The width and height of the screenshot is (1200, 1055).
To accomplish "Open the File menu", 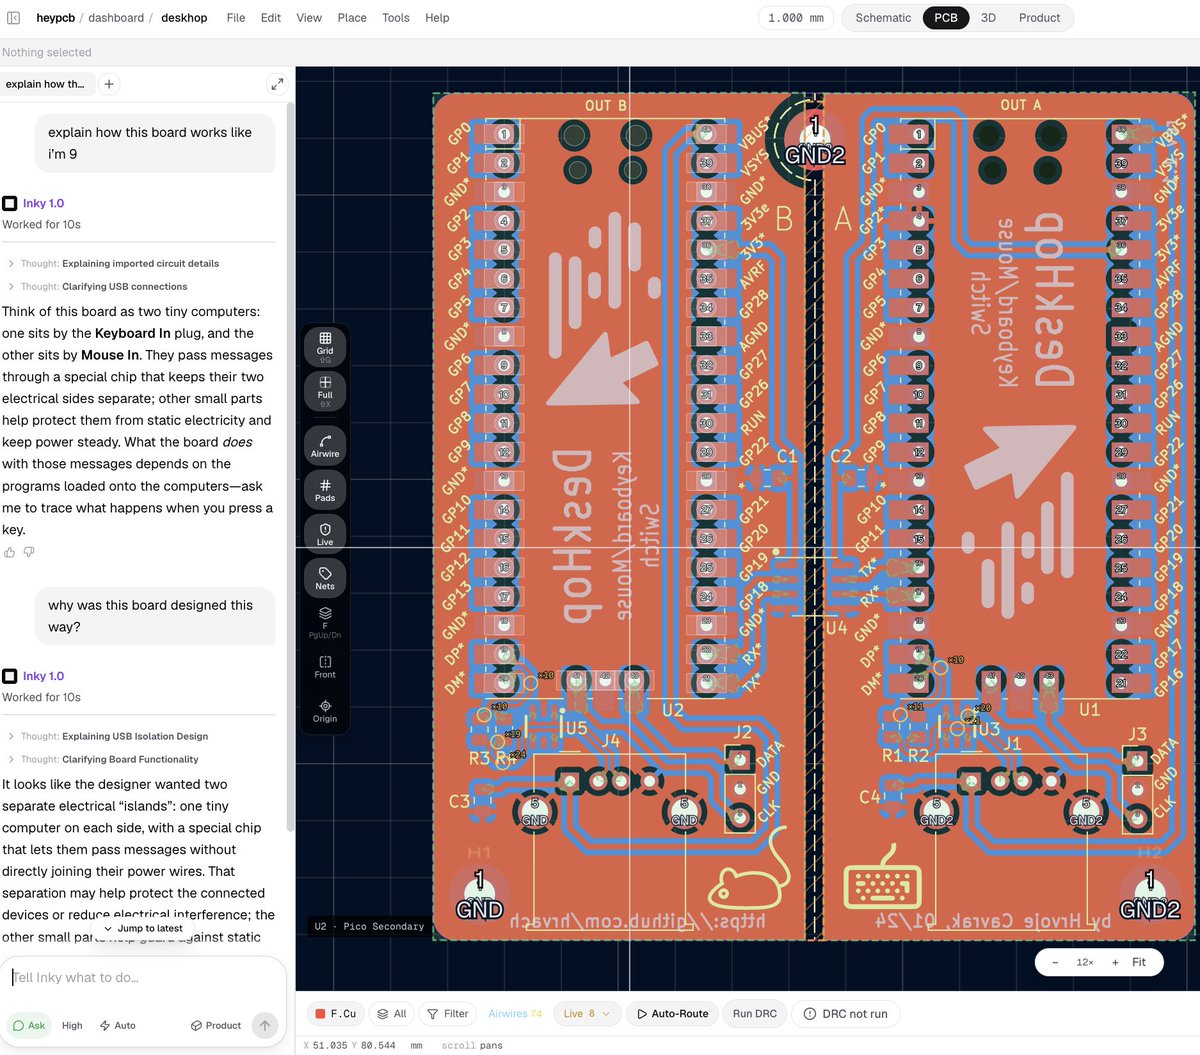I will tap(236, 18).
